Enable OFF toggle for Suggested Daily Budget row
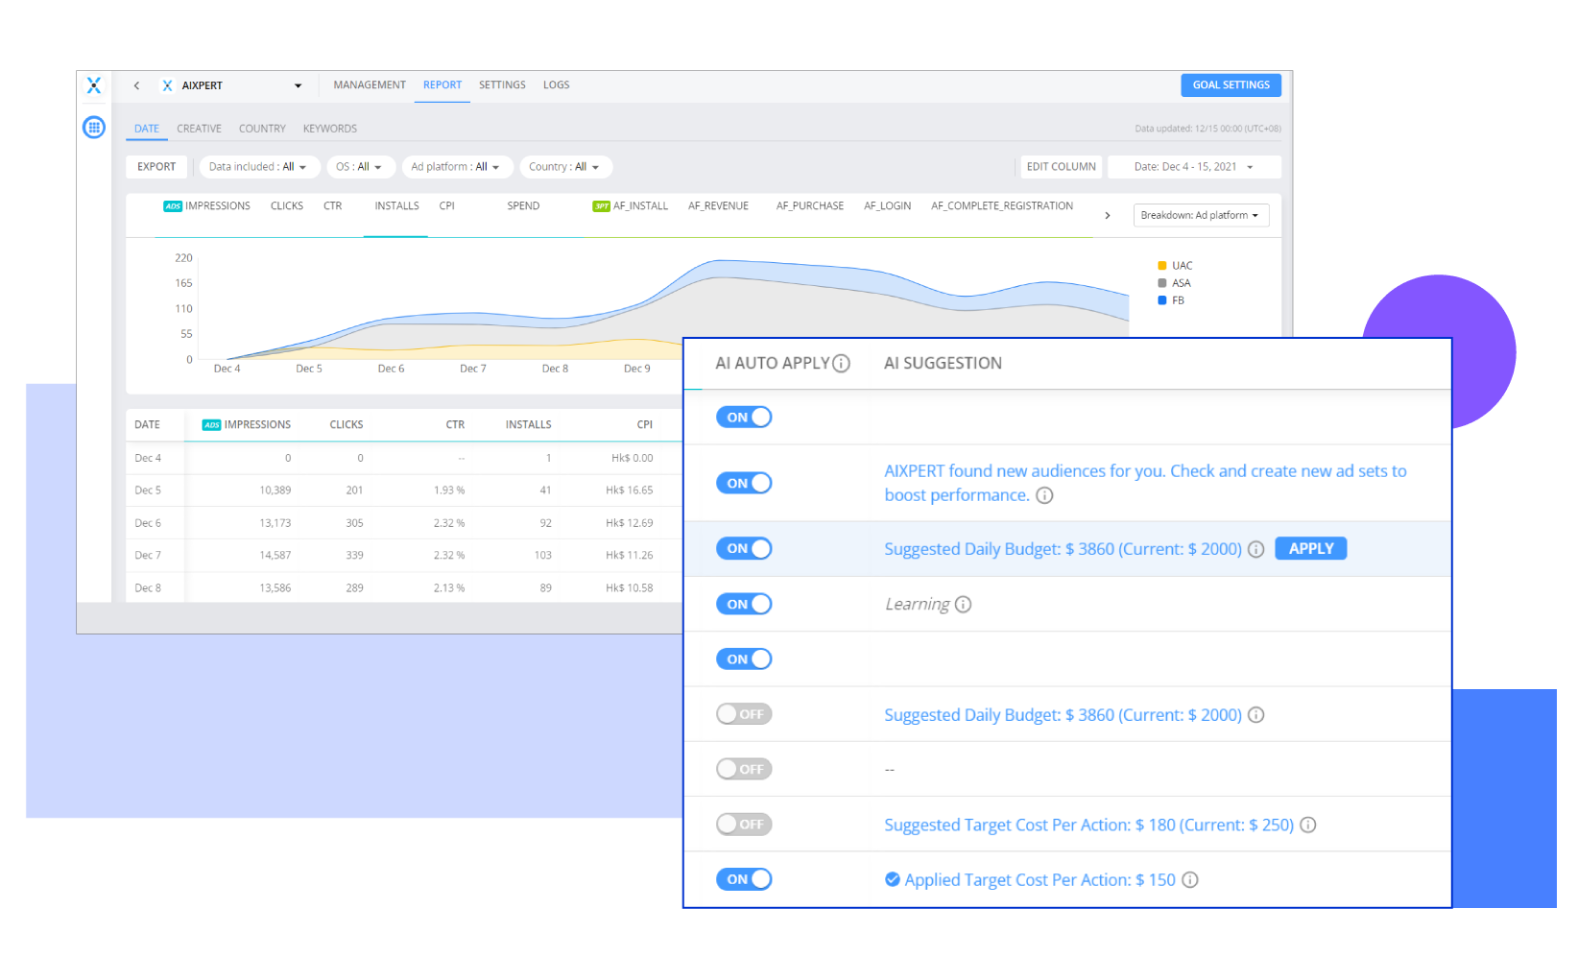1578x957 pixels. click(744, 714)
